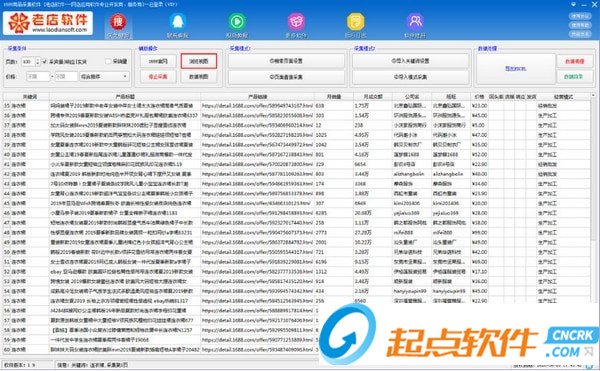Select row 39 monthly sales 1042 cell

click(x=334, y=145)
